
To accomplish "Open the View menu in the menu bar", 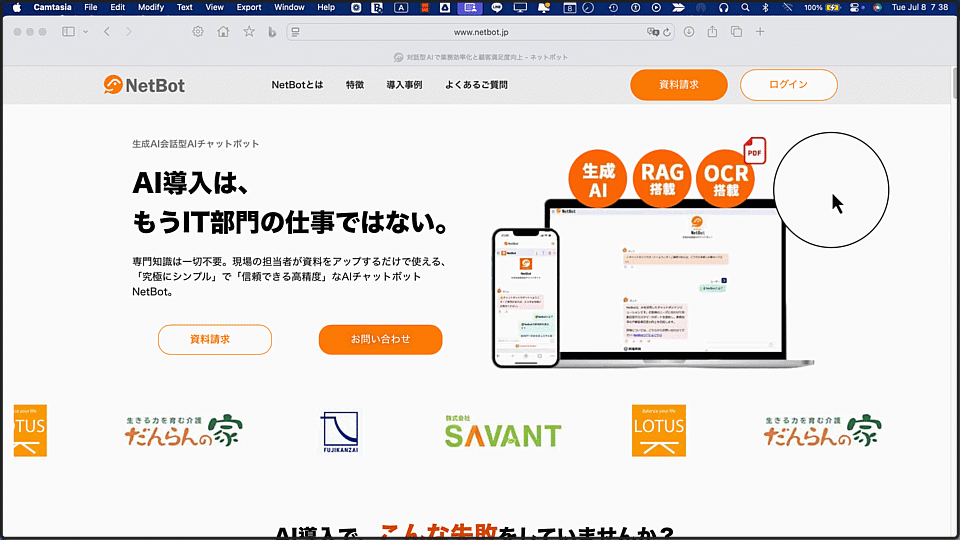I will (x=215, y=7).
